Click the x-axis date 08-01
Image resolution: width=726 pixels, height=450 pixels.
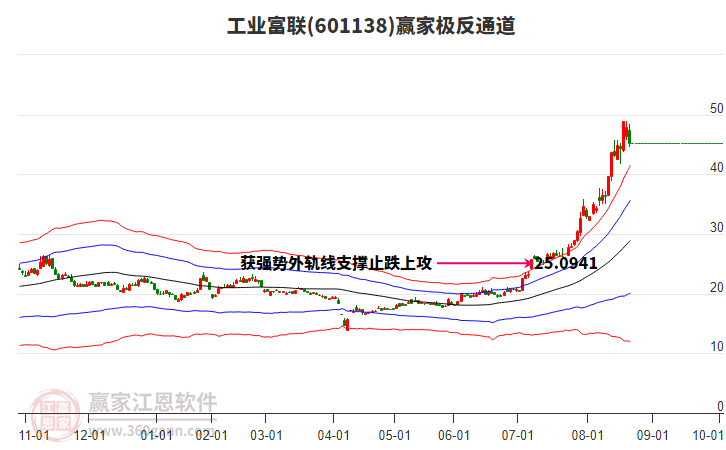588,436
